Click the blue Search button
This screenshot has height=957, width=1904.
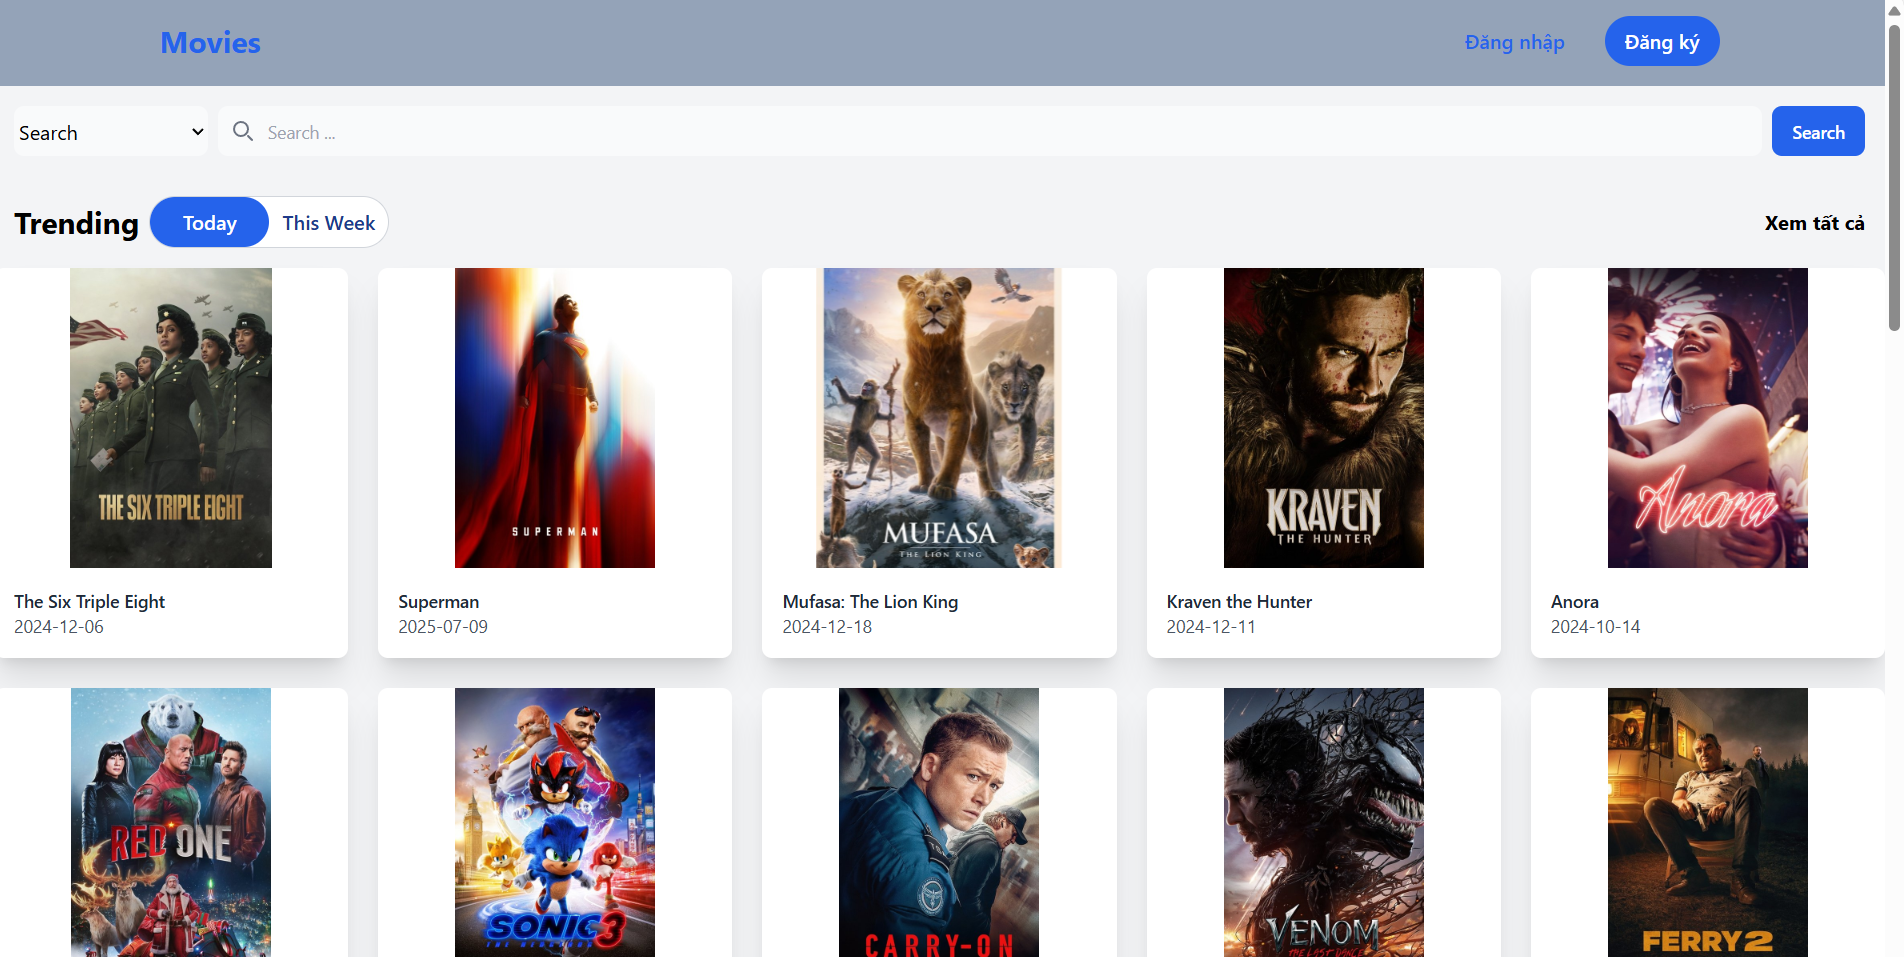coord(1817,132)
